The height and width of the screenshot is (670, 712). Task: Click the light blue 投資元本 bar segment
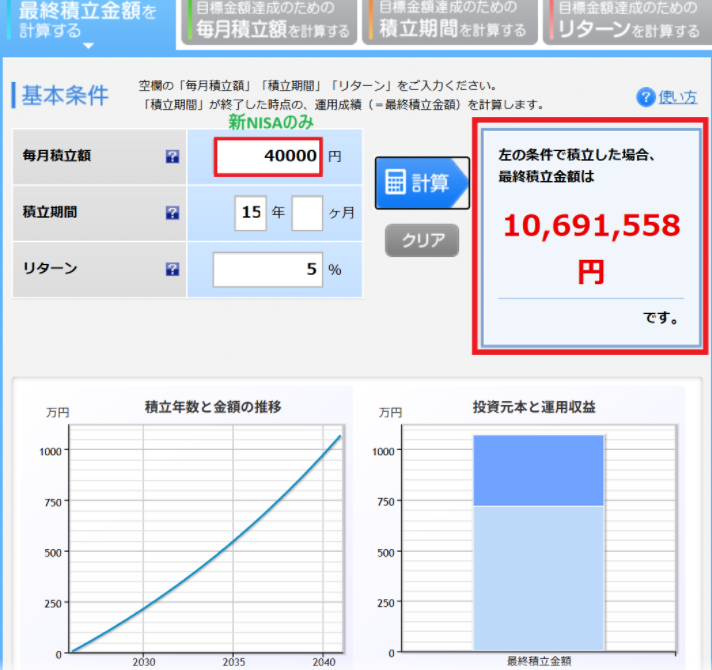[538, 578]
